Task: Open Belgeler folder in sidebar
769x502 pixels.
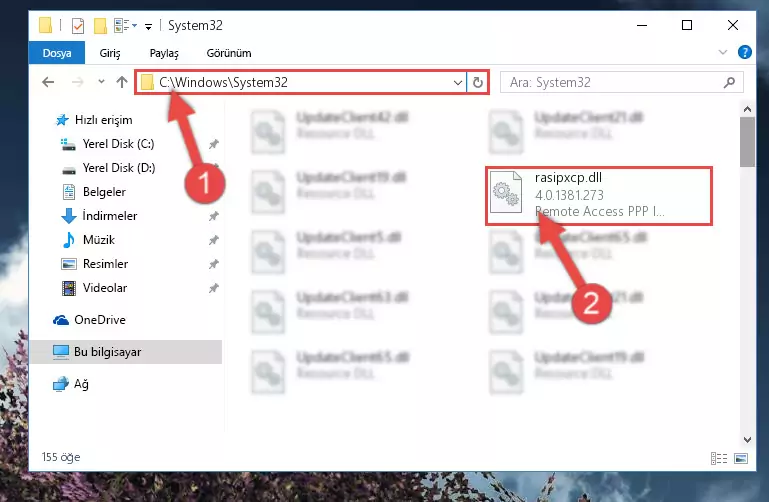Action: [x=104, y=192]
